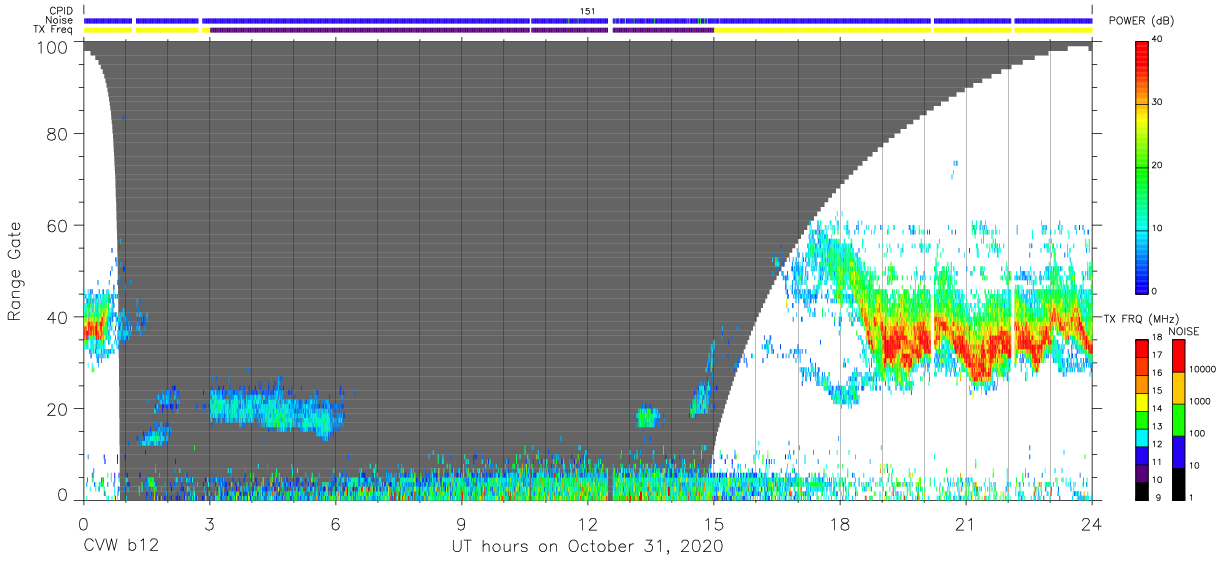Click the TX frequency scale value '18'
The image size is (1228, 567).
[x=1159, y=340]
